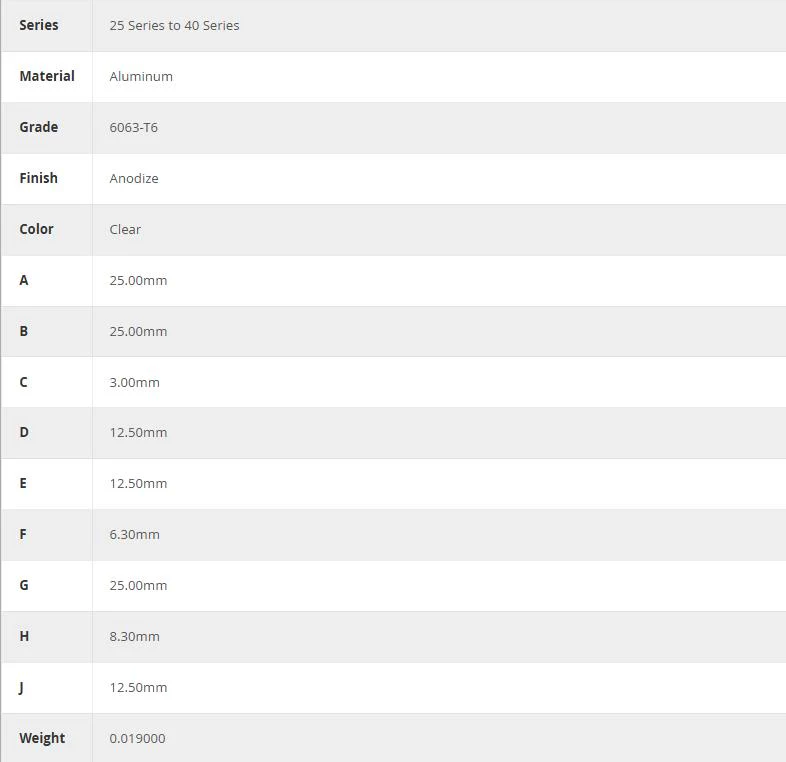Click the dimension E label
The width and height of the screenshot is (786, 762).
[23, 483]
